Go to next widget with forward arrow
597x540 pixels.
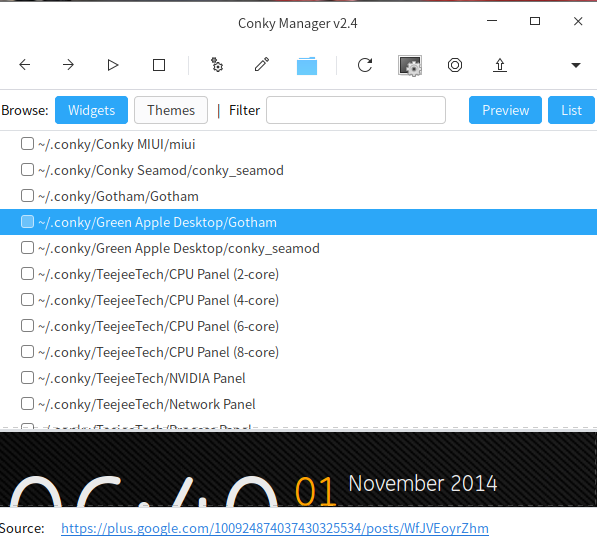(68, 65)
